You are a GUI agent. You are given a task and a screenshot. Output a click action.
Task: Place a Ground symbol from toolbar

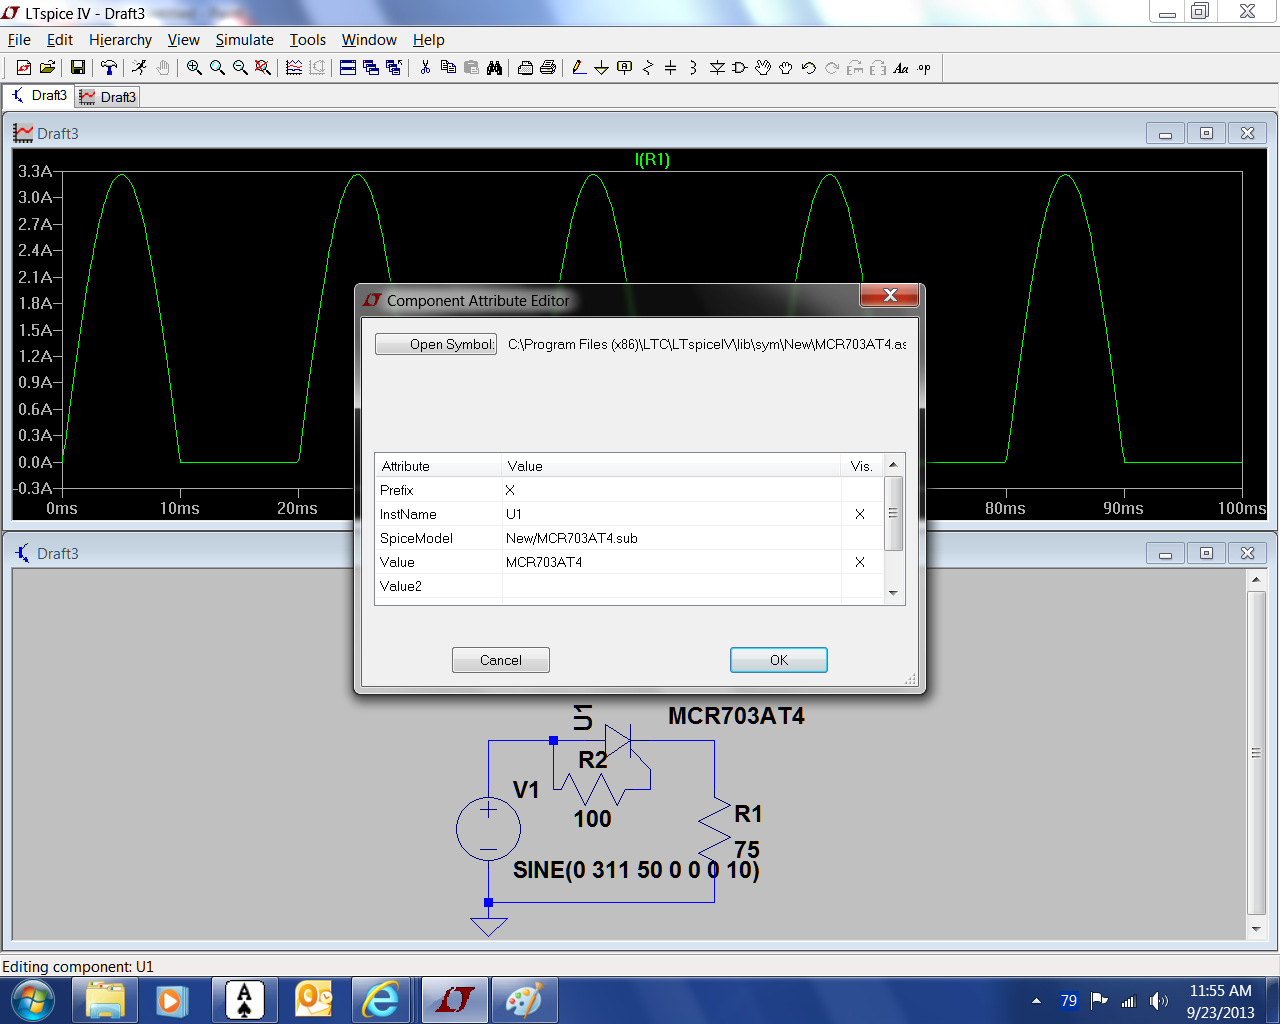click(602, 68)
